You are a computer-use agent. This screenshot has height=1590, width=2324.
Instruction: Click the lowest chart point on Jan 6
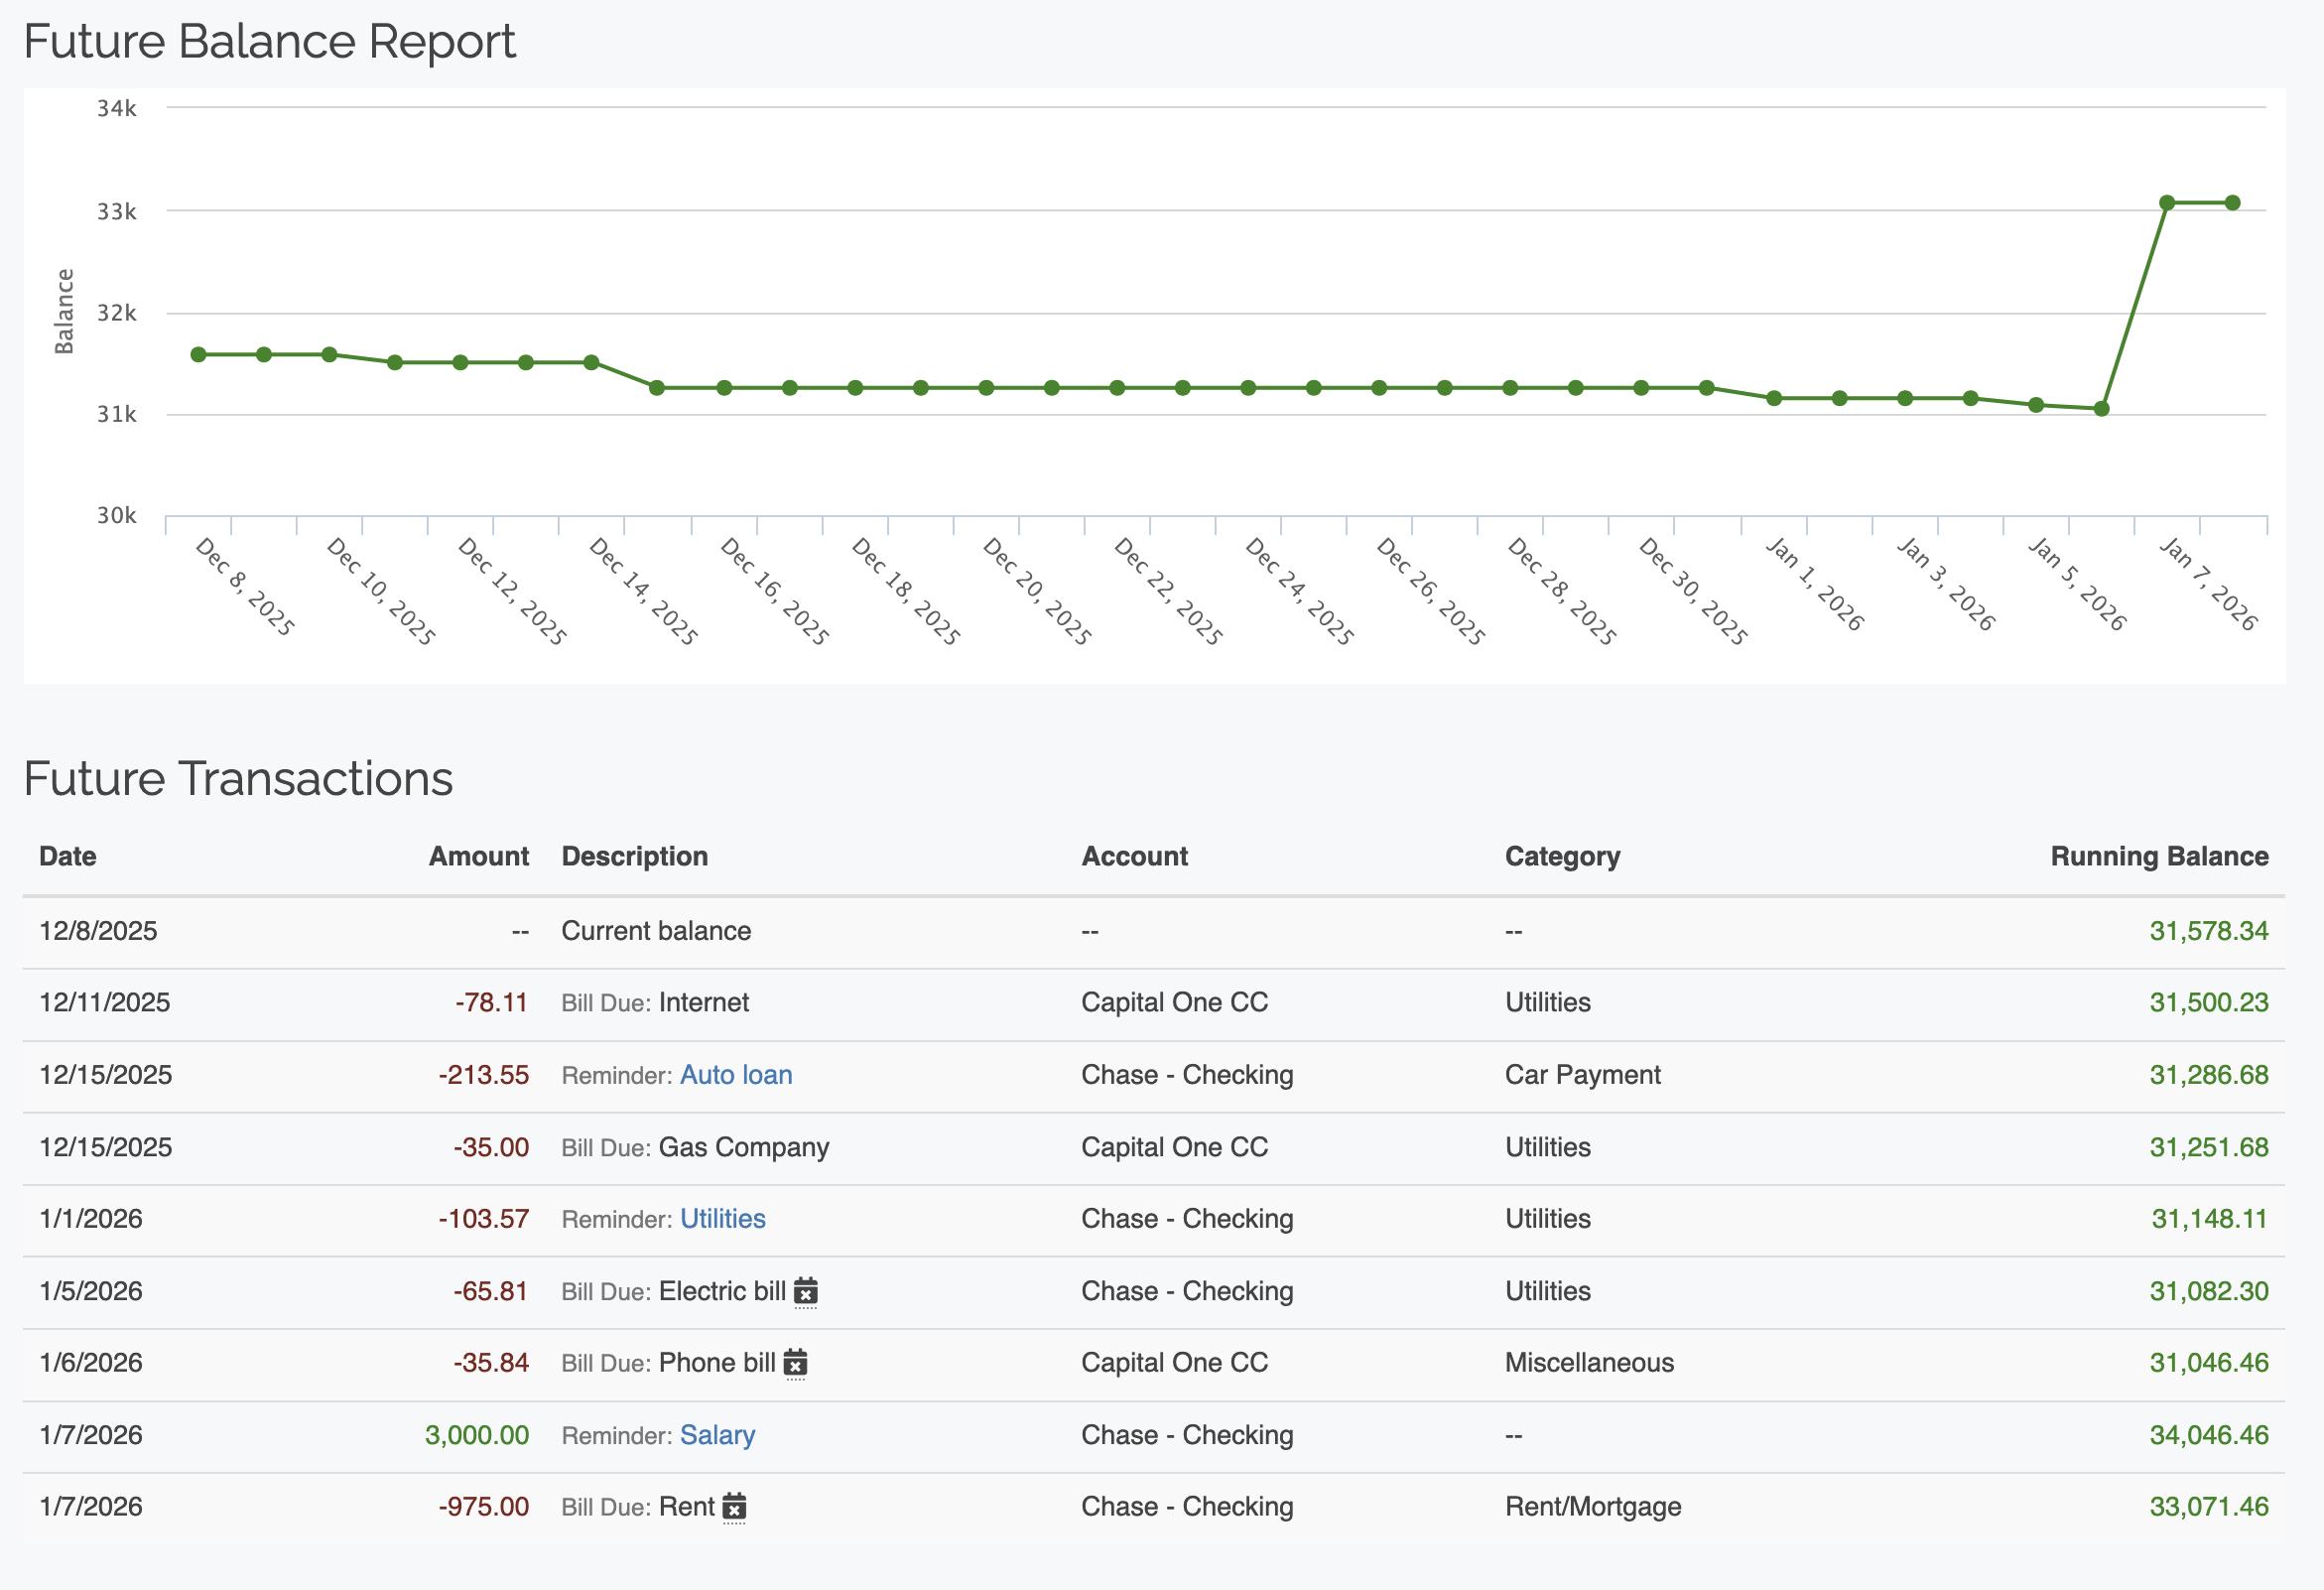[x=2101, y=409]
